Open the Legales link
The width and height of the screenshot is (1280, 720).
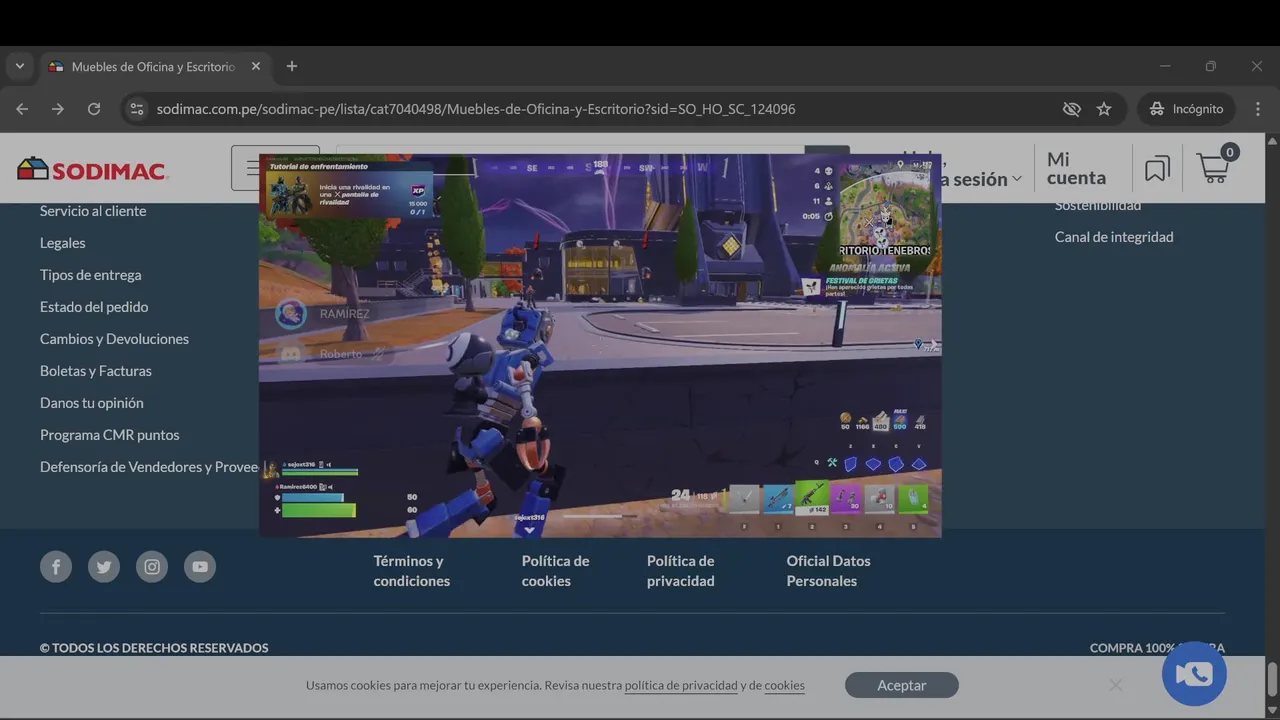point(63,243)
